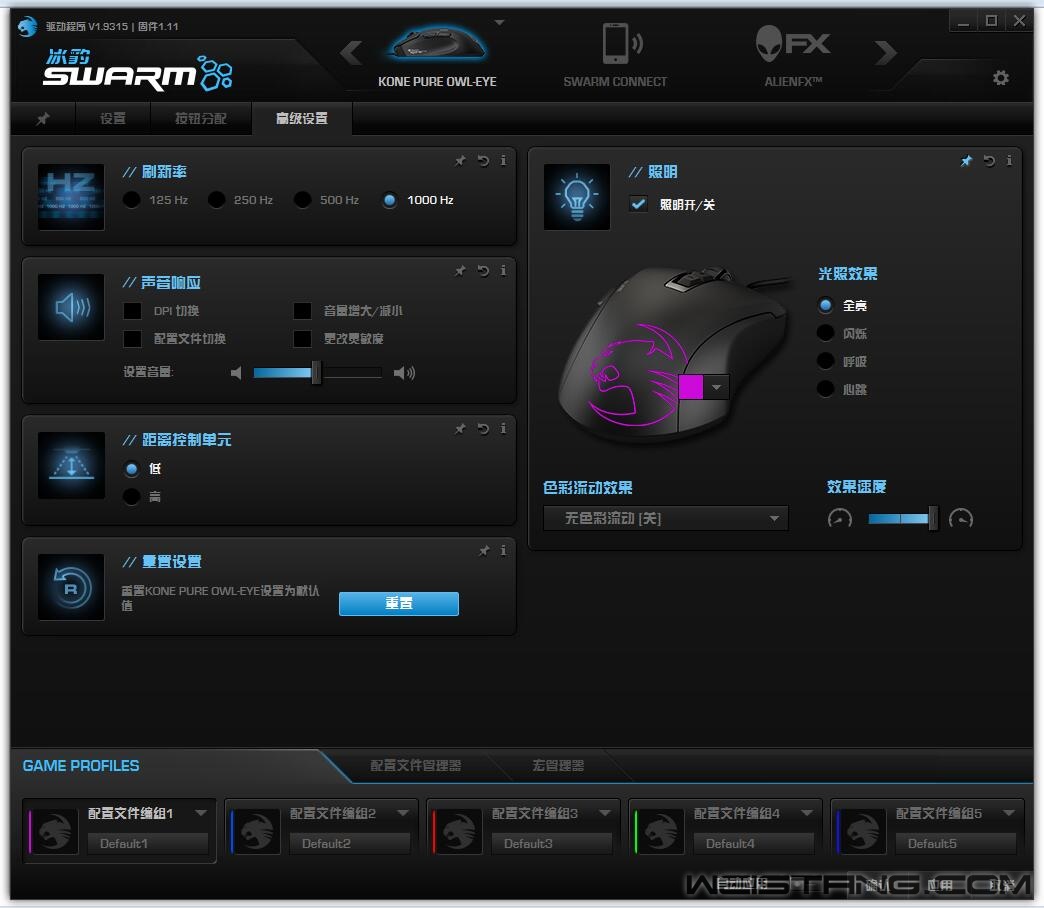
Task: Show info for the 重置设置 panel
Action: (503, 551)
